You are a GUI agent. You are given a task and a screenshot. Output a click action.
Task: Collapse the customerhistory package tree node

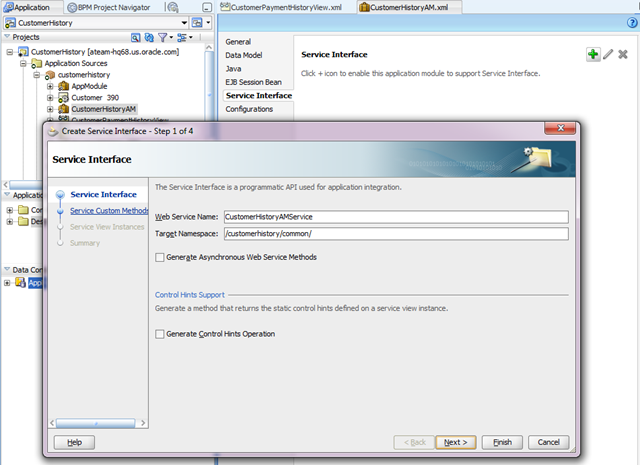point(37,75)
